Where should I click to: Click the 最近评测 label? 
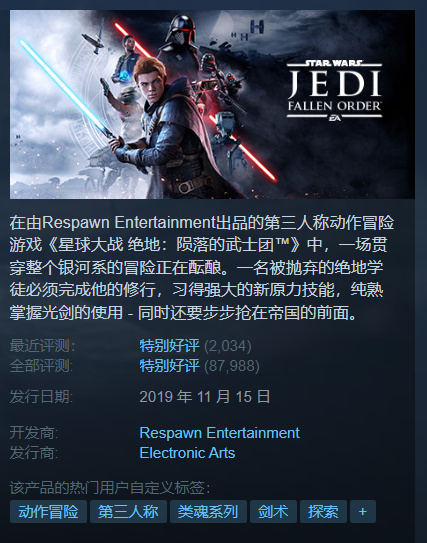coord(42,346)
